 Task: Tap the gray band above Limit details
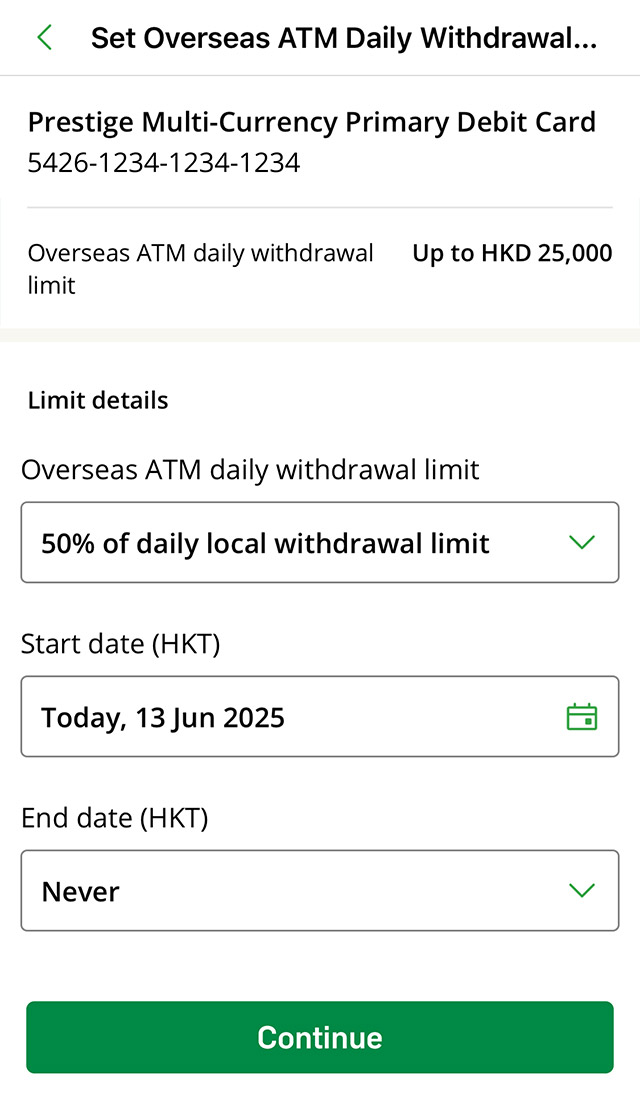[x=320, y=335]
